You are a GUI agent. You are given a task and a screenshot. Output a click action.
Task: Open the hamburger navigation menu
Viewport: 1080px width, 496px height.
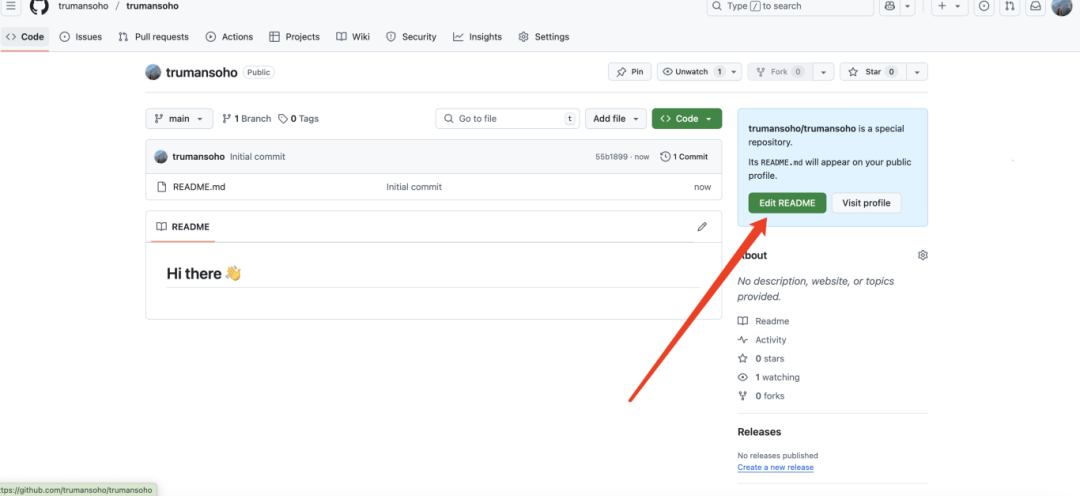coord(11,6)
